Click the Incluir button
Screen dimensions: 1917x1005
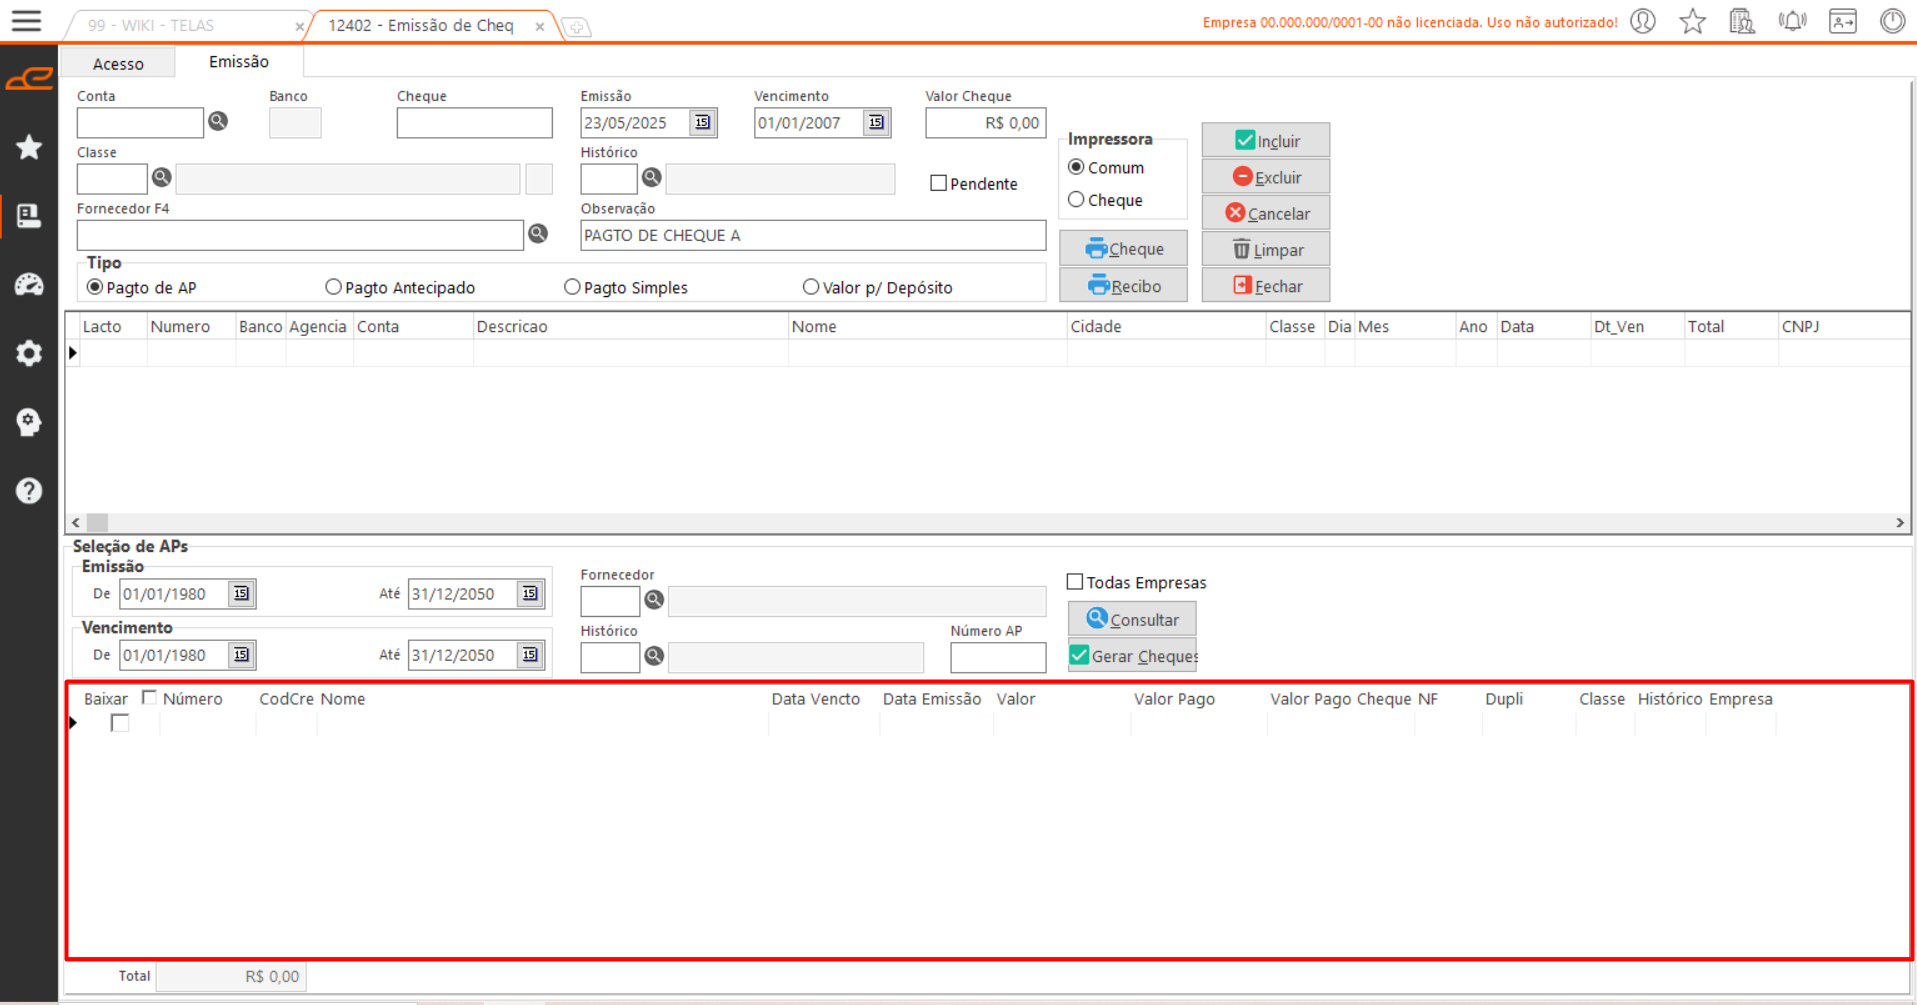[x=1266, y=141]
